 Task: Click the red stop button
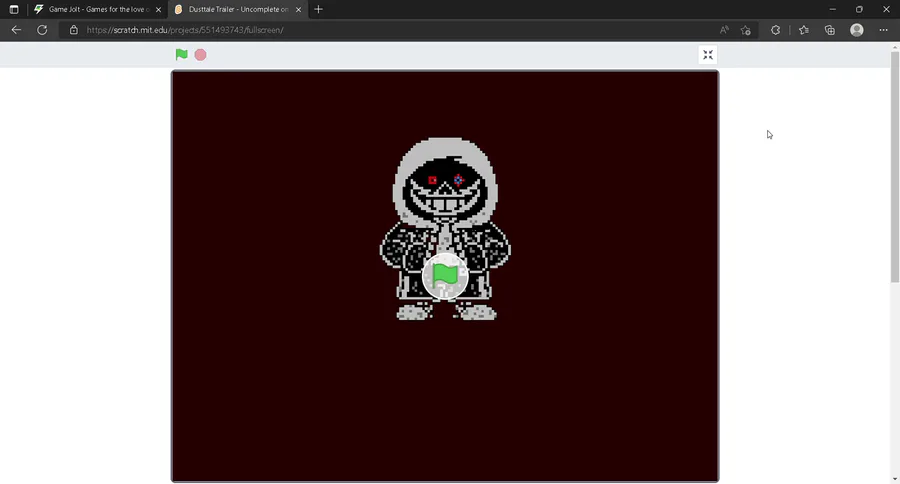click(x=200, y=55)
